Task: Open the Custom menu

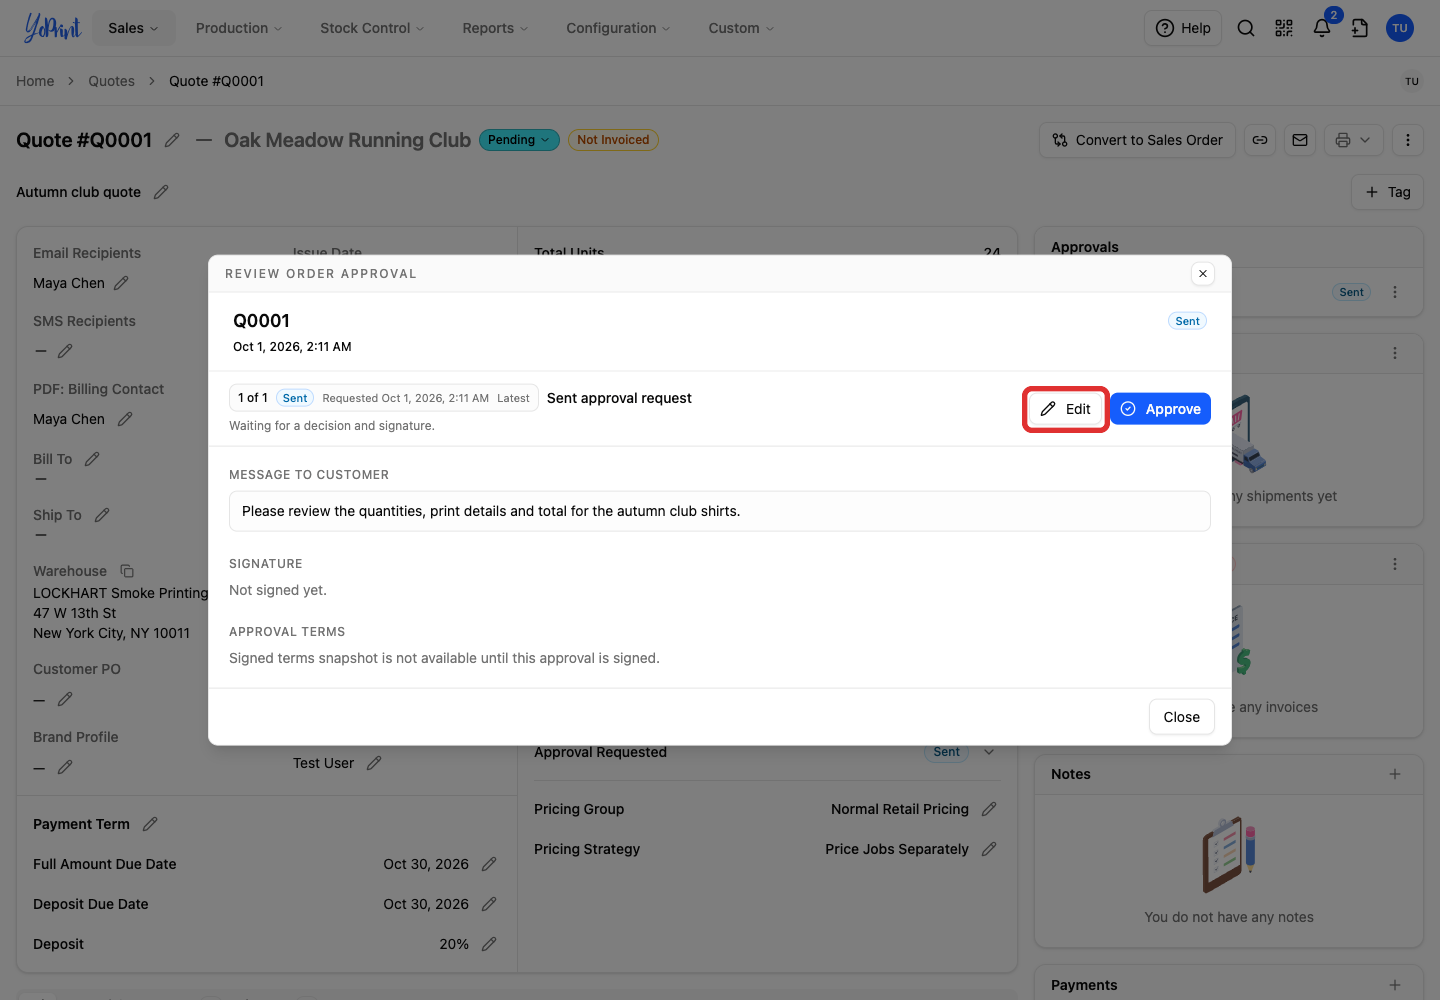Action: pos(741,28)
